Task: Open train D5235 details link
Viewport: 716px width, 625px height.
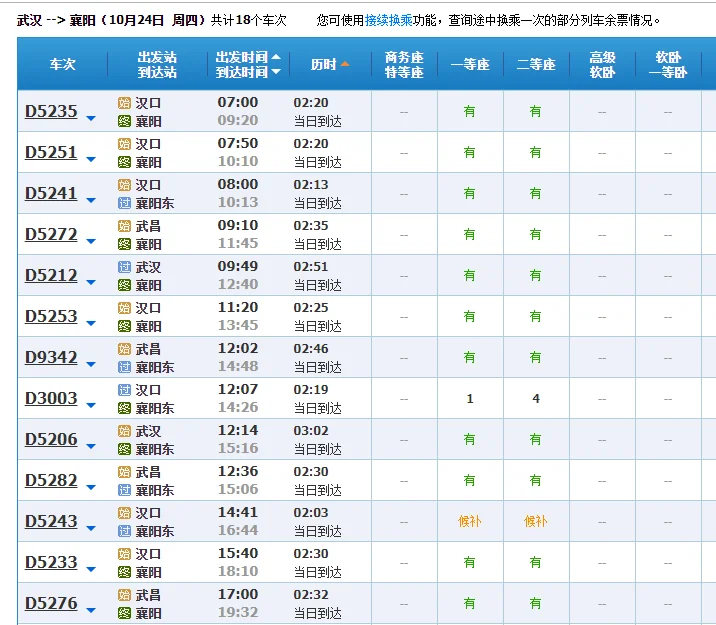Action: (51, 111)
